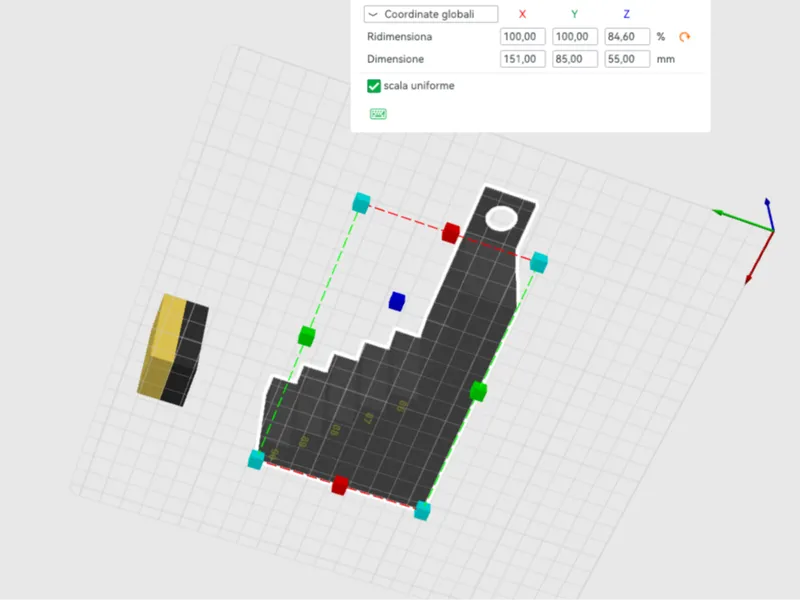Select the upper red X-axis scale handle
The width and height of the screenshot is (800, 600).
(x=451, y=232)
